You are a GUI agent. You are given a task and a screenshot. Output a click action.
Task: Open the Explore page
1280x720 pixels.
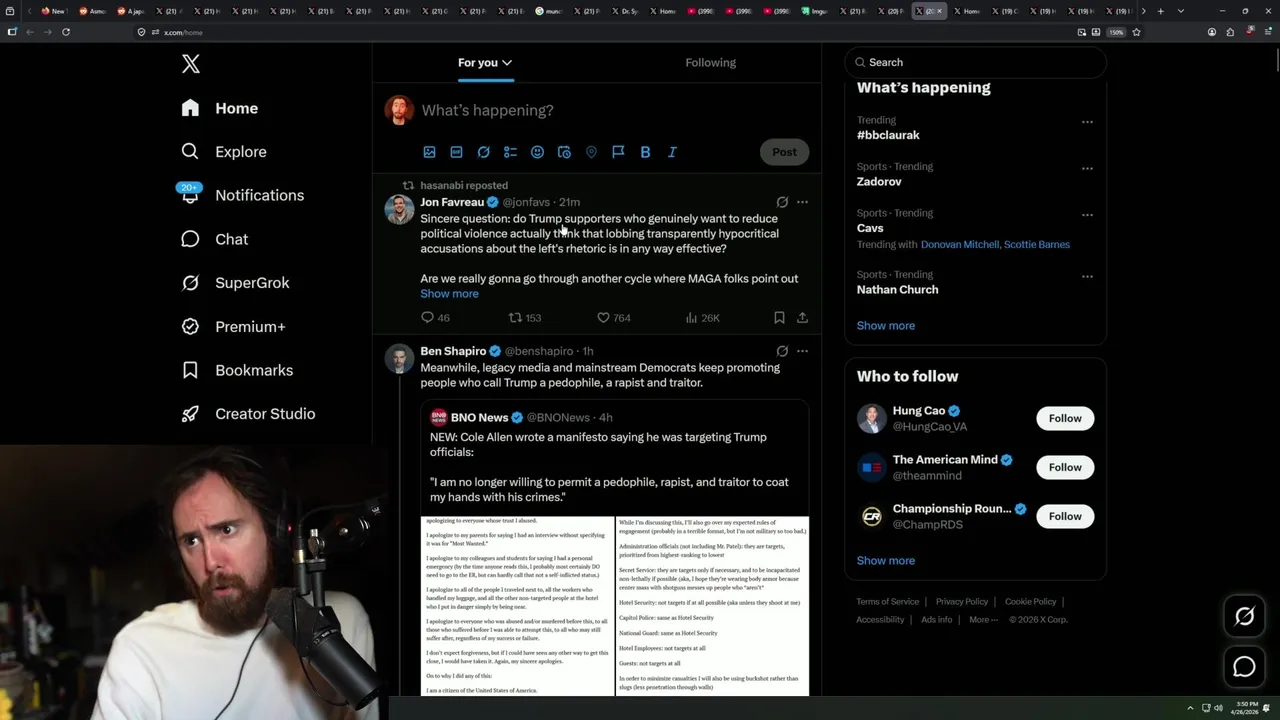point(224,152)
